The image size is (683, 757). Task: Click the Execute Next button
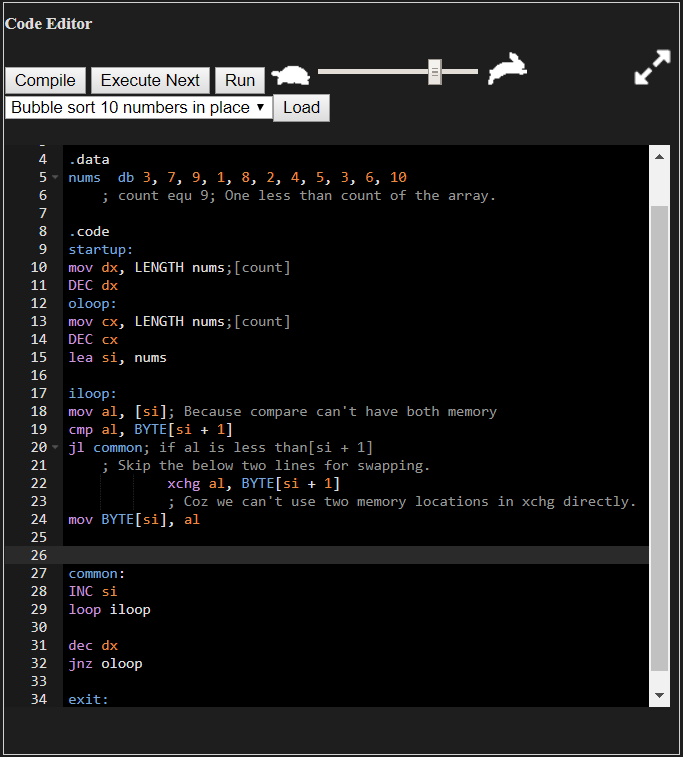[150, 80]
